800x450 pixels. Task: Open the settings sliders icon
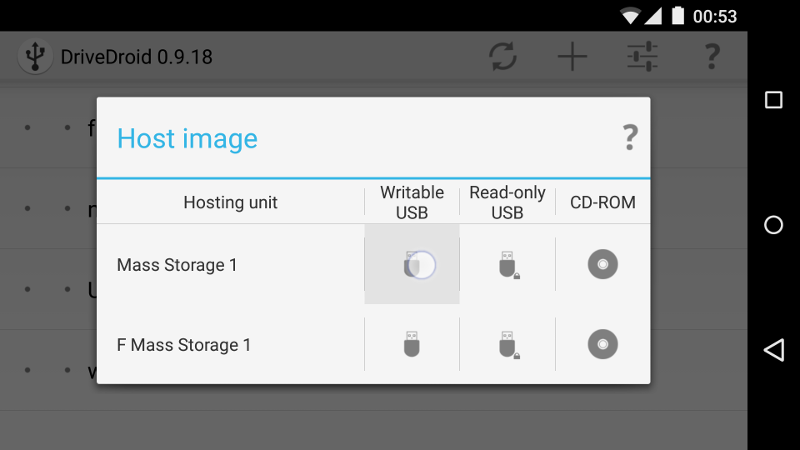642,56
